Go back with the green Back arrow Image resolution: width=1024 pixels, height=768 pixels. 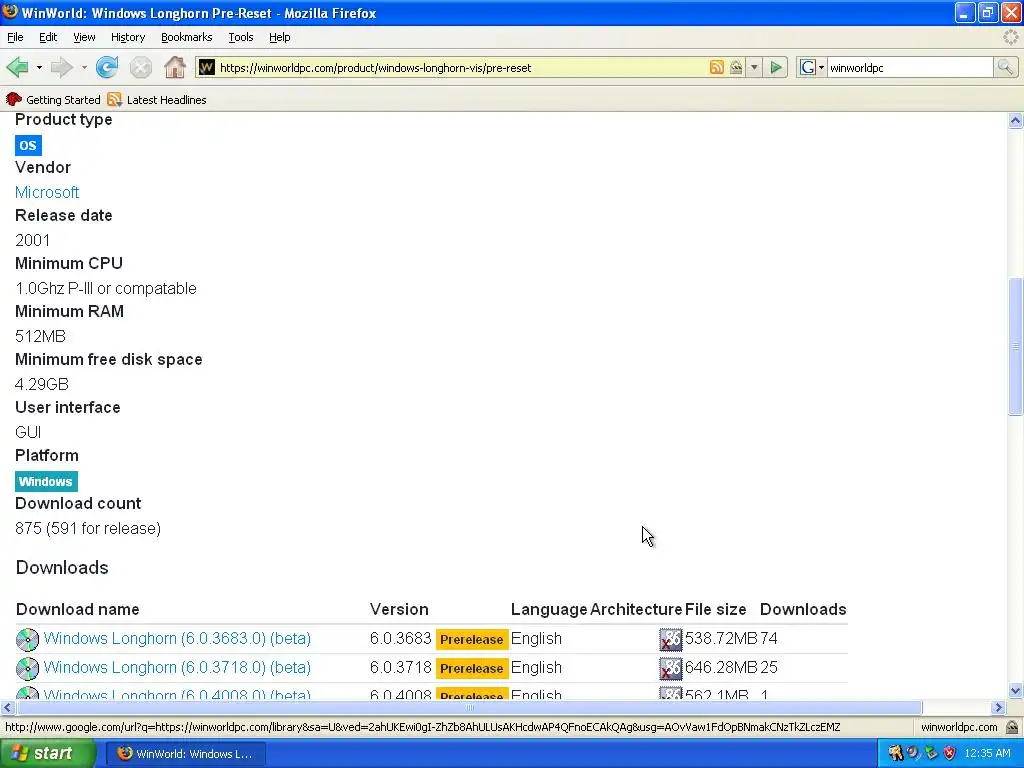tap(18, 67)
